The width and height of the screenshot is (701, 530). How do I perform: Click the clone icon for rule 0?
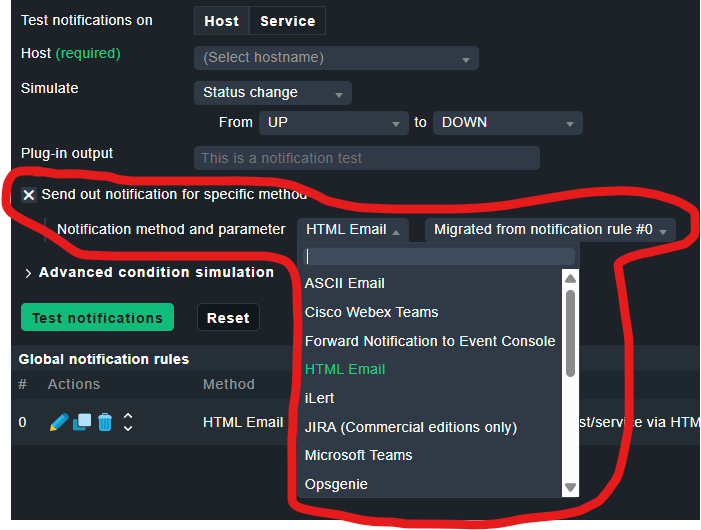(82, 423)
